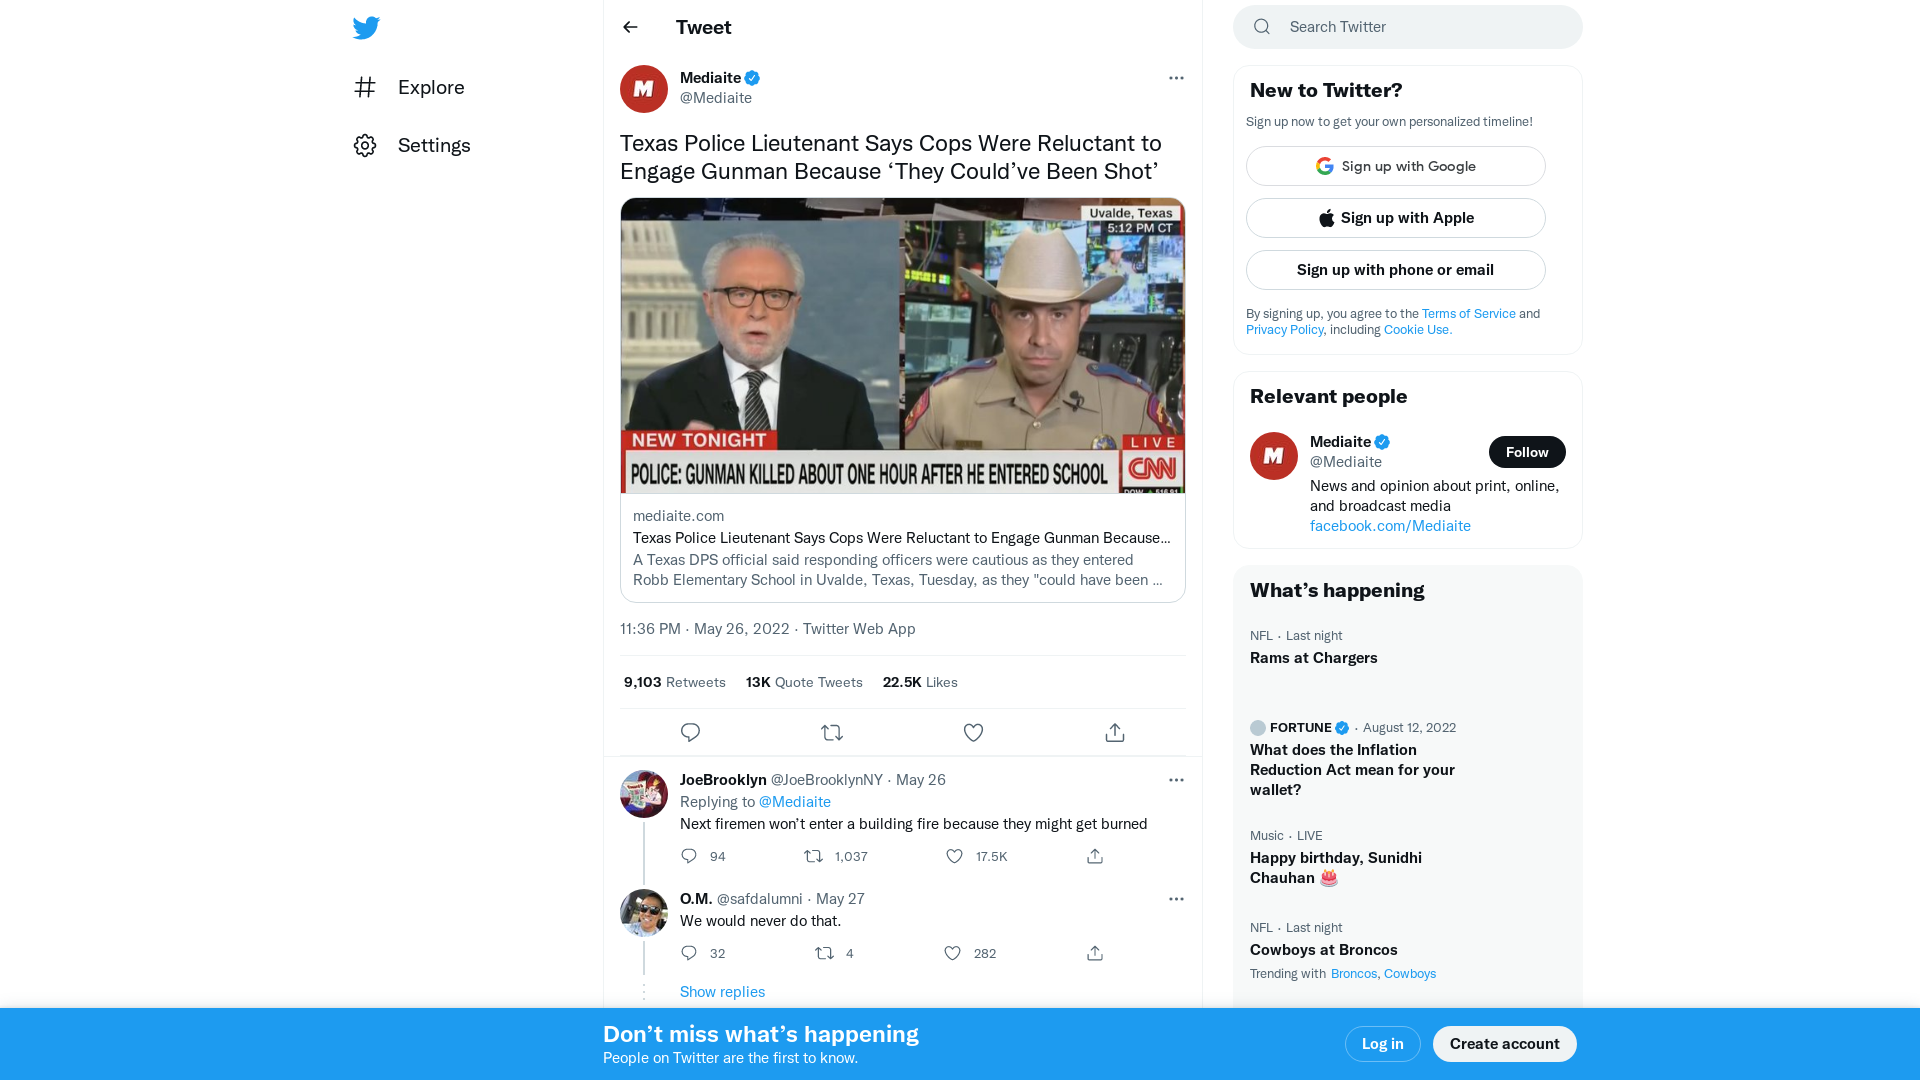Viewport: 1920px width, 1080px height.
Task: Click the Twitter bird logo
Action: click(366, 28)
